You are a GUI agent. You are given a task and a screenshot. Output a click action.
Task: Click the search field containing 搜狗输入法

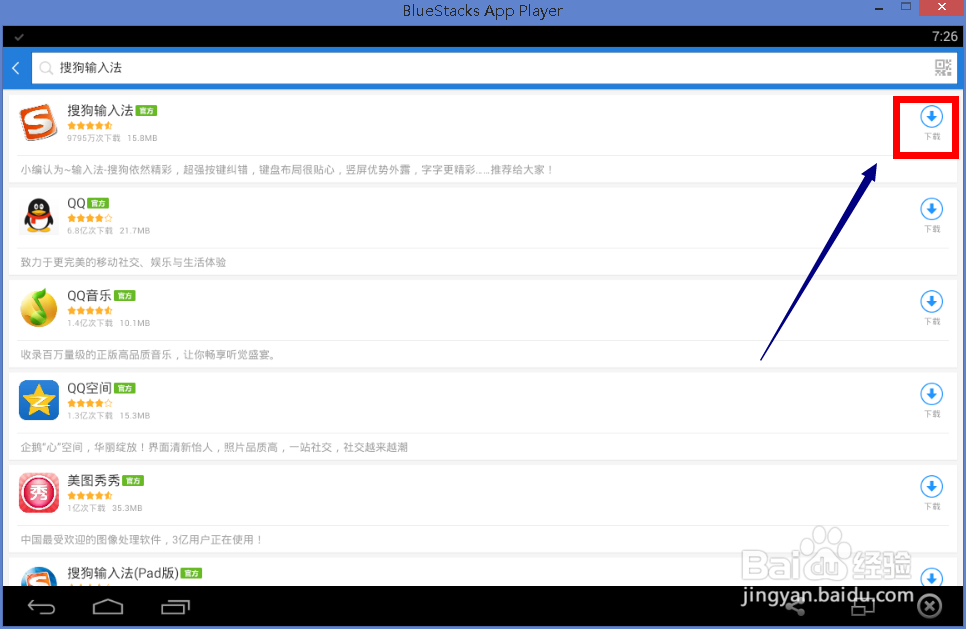[x=493, y=68]
